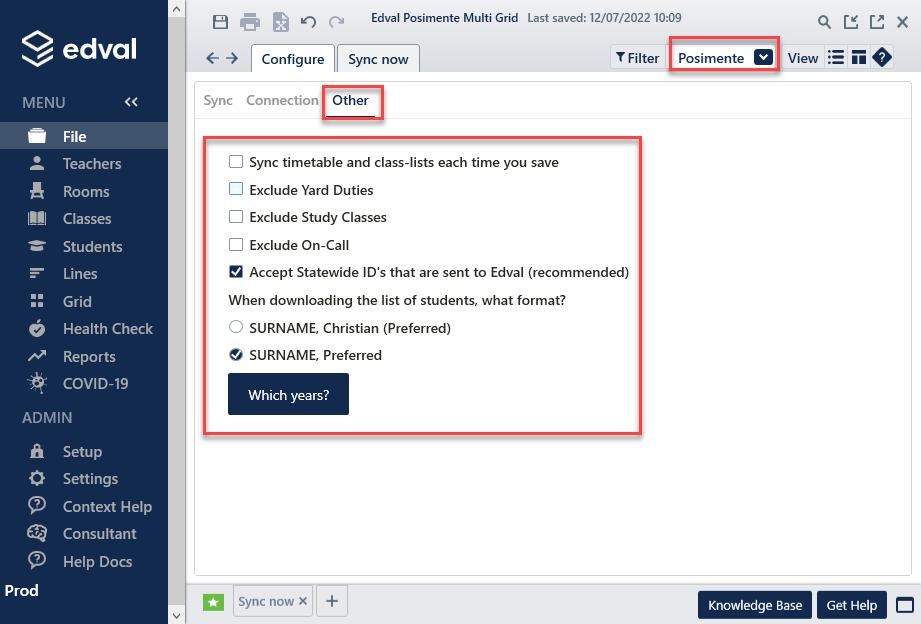Switch to the Sync now tab

pyautogui.click(x=378, y=59)
